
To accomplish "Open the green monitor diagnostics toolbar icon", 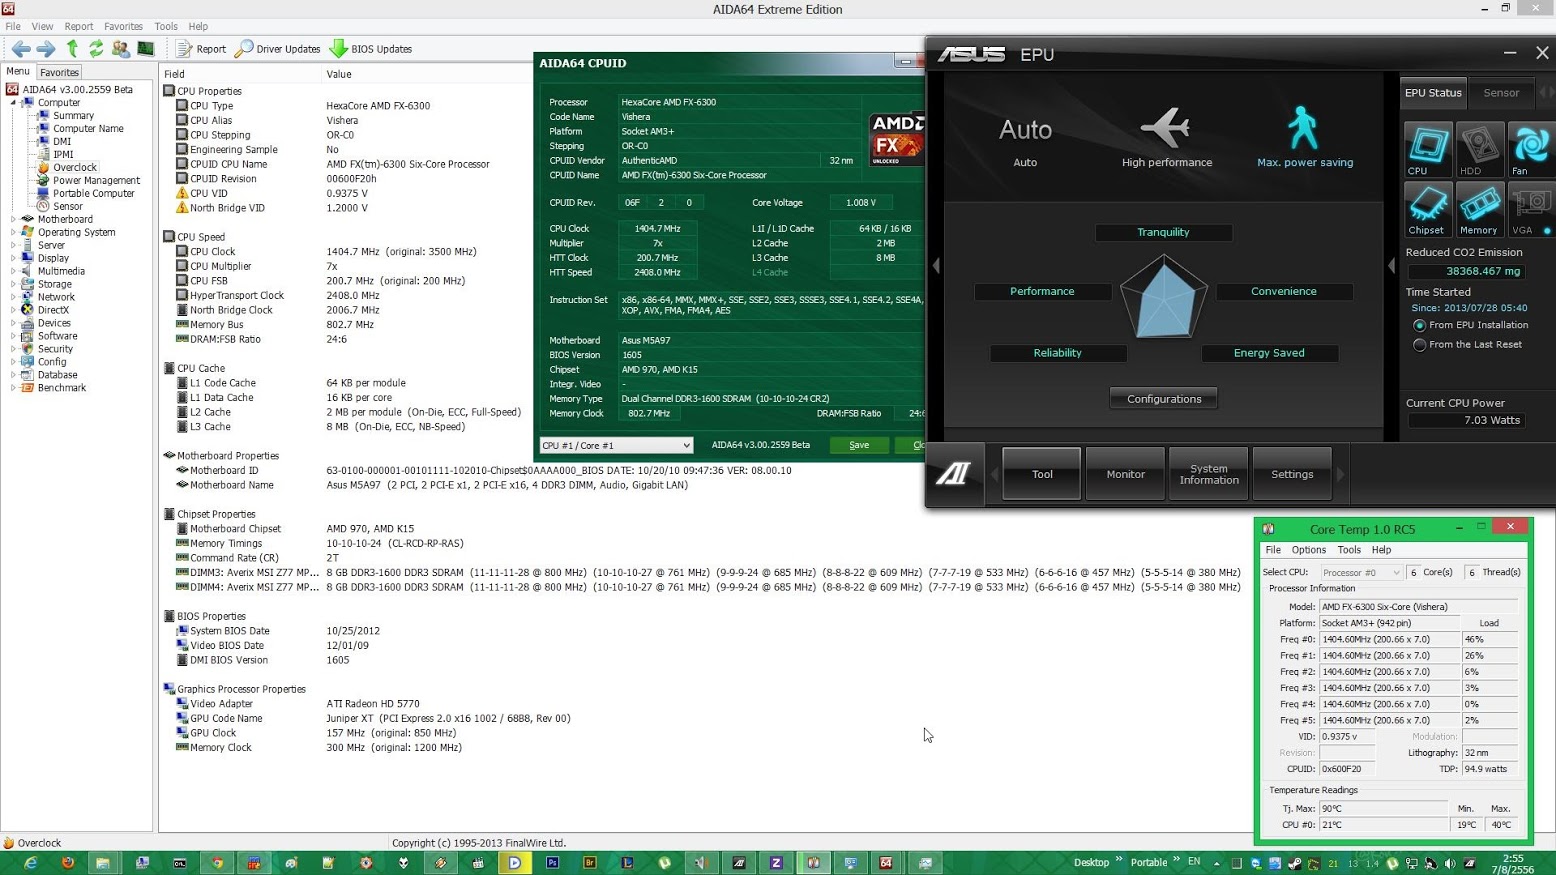I will [x=146, y=48].
